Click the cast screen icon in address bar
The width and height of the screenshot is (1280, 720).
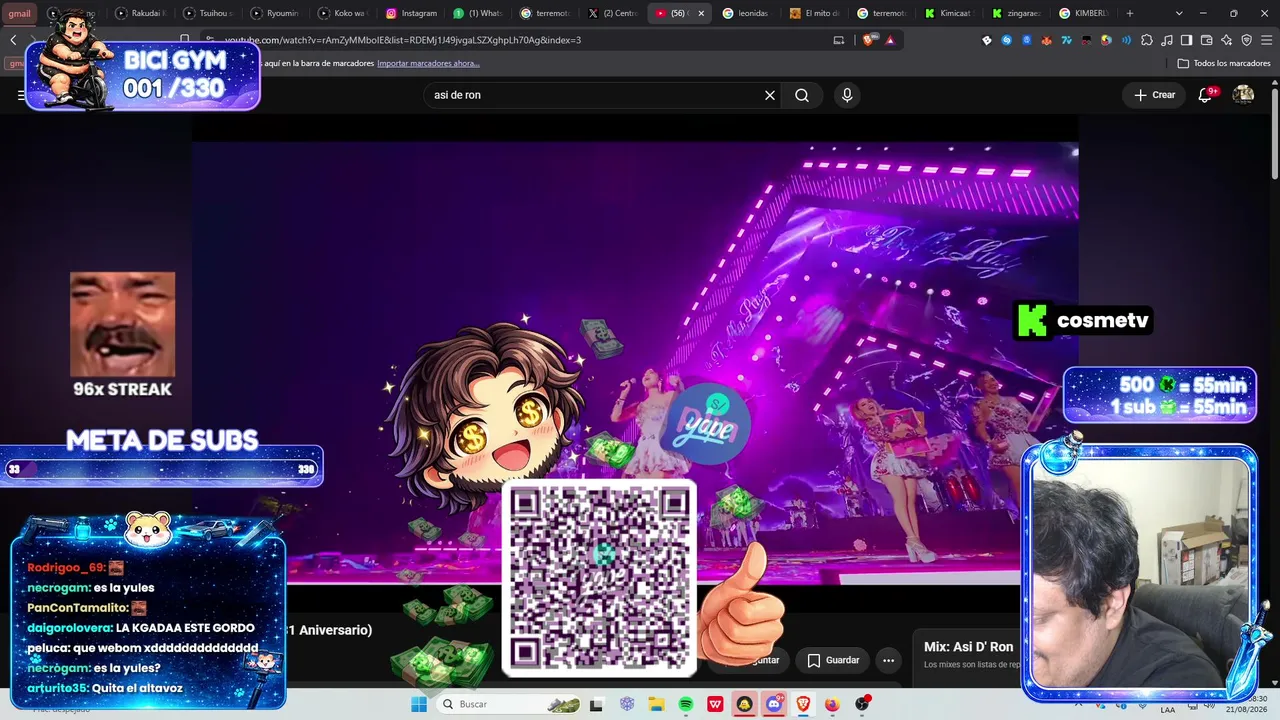click(839, 40)
